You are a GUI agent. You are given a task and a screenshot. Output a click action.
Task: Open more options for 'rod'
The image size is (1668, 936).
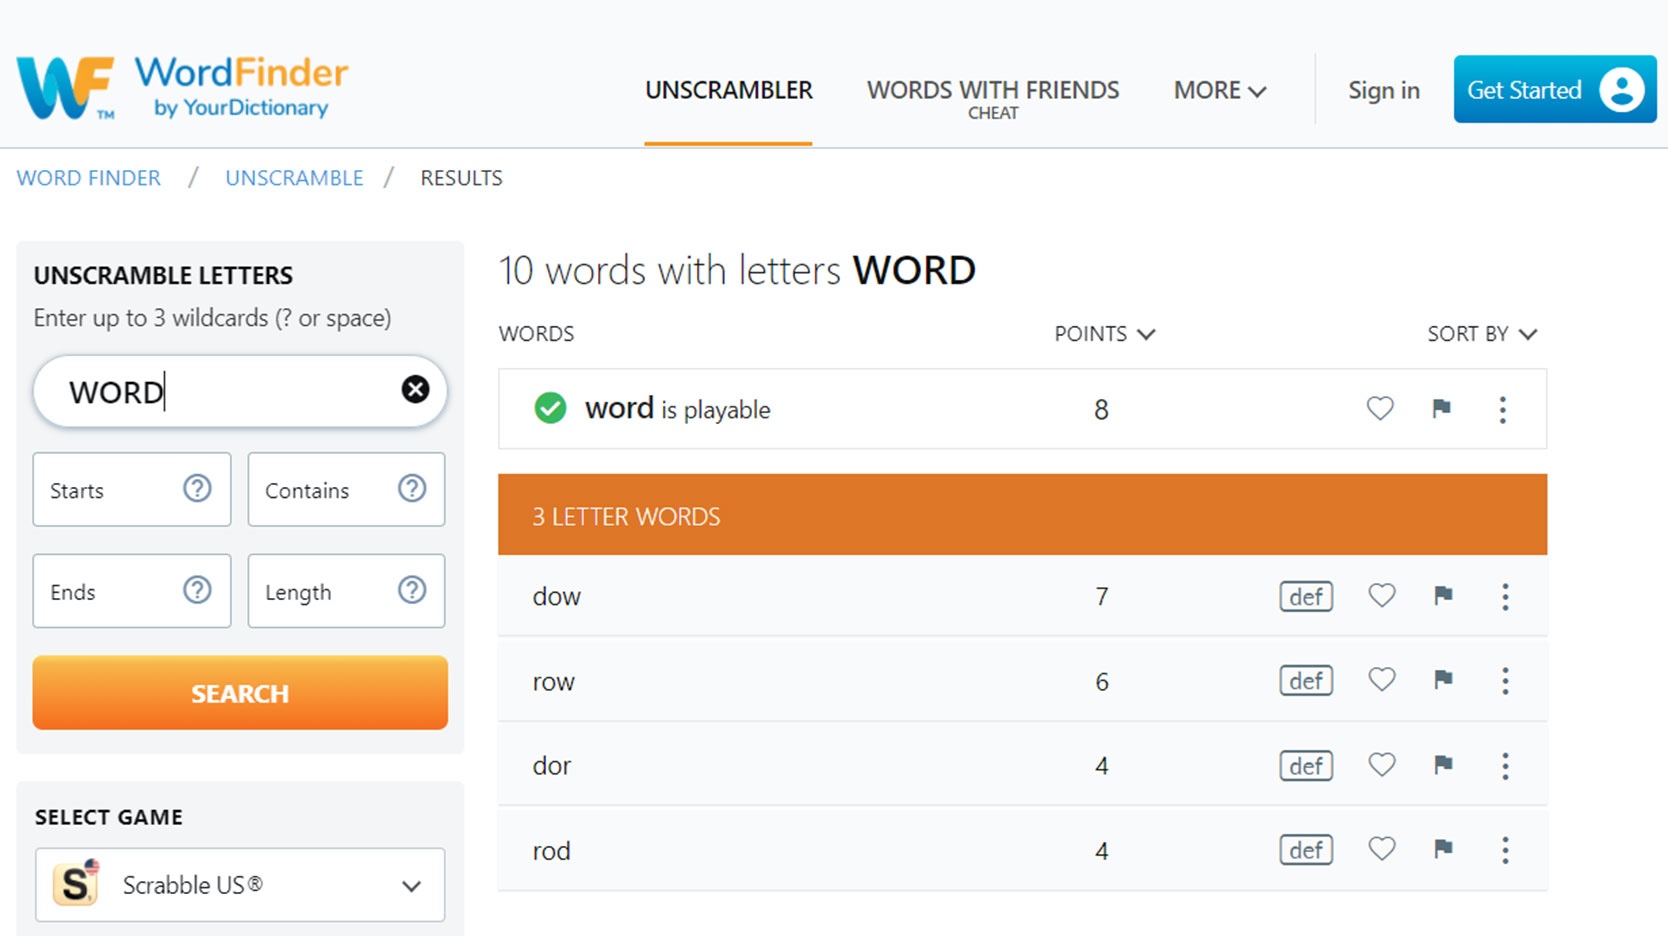1505,850
